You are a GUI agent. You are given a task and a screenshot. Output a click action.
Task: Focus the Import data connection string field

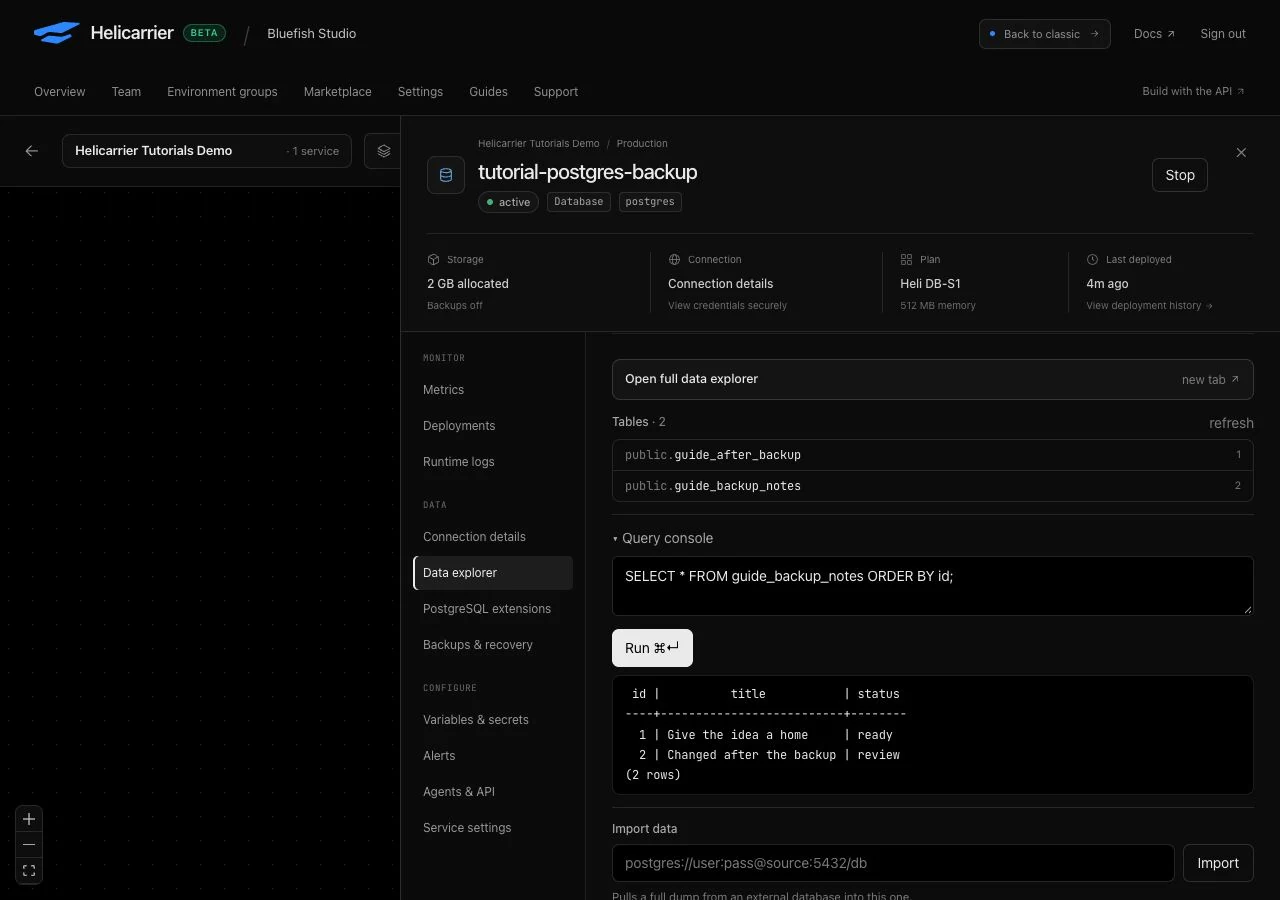pos(893,863)
